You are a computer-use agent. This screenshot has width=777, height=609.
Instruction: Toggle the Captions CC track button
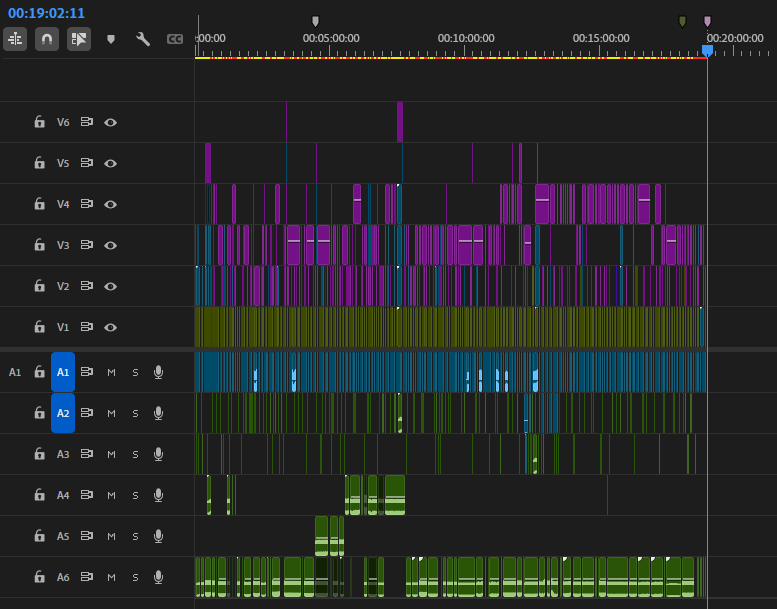pos(175,39)
